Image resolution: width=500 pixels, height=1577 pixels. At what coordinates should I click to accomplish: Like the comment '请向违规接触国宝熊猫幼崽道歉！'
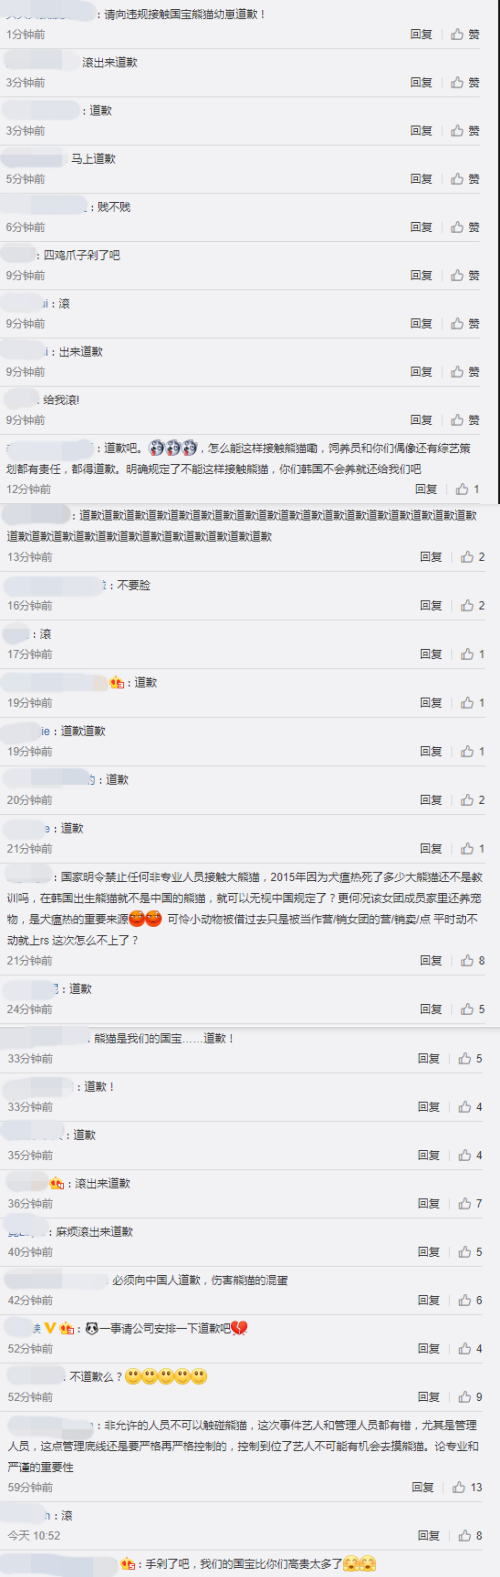465,34
